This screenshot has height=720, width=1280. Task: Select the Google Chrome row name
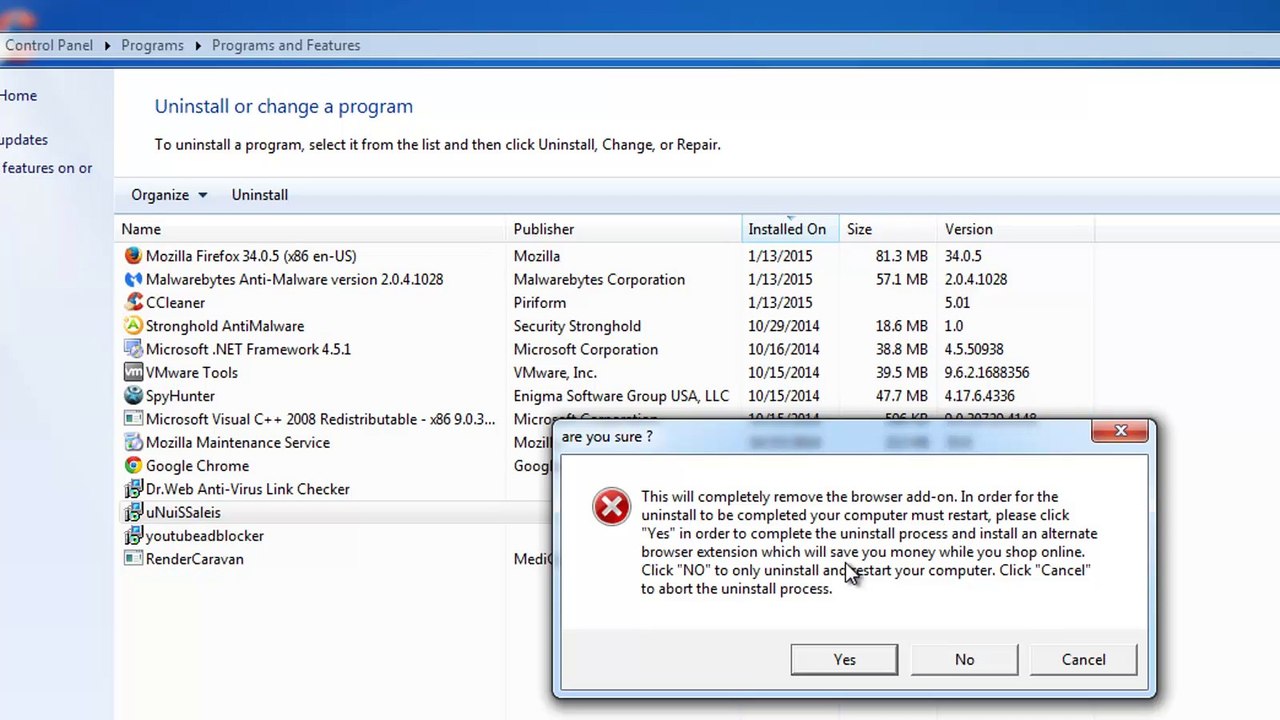point(197,466)
